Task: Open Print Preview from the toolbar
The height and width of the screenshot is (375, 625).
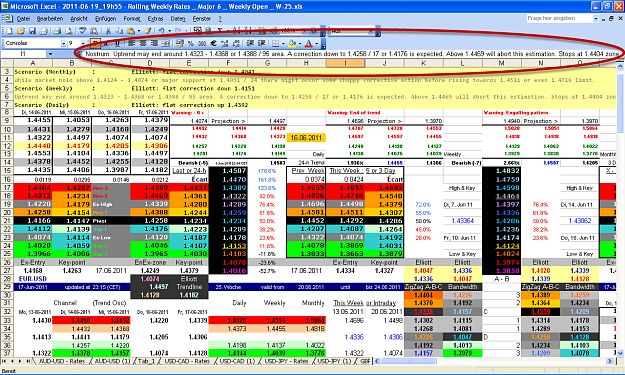Action: (x=69, y=31)
